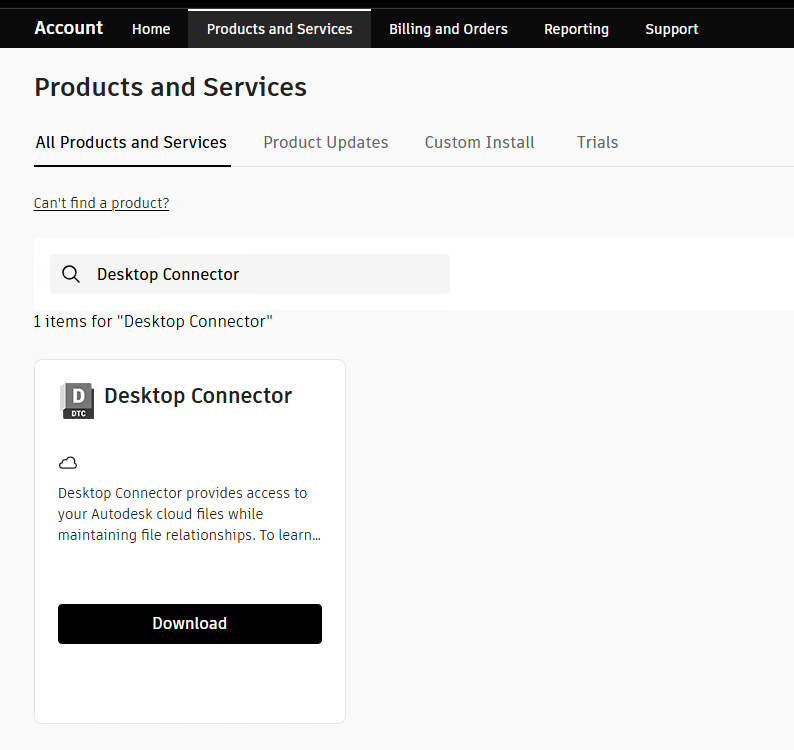Switch to the Trials tab

point(597,142)
